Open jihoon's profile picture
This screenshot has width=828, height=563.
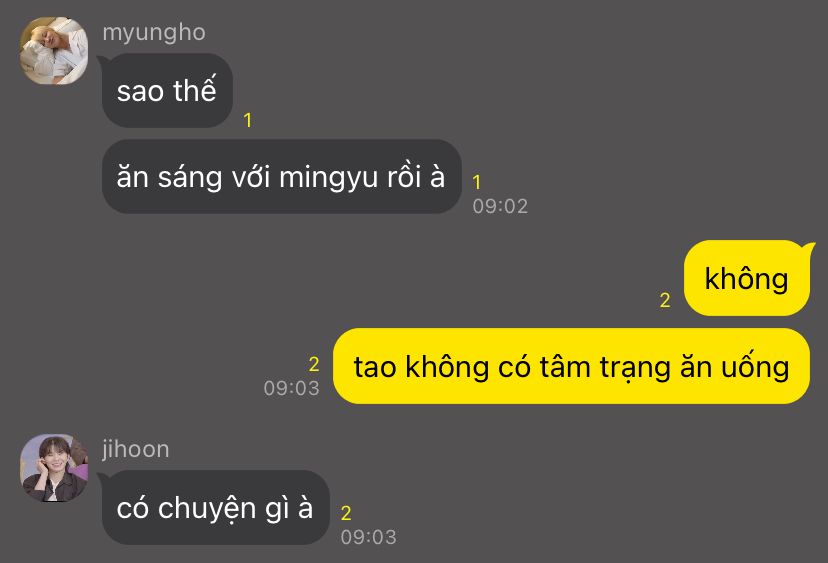pos(54,468)
